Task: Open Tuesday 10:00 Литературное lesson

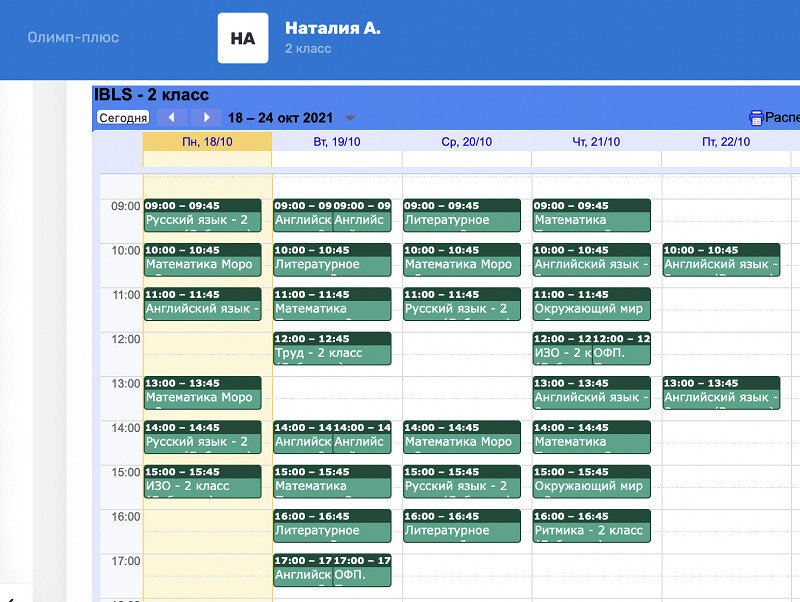Action: (332, 260)
